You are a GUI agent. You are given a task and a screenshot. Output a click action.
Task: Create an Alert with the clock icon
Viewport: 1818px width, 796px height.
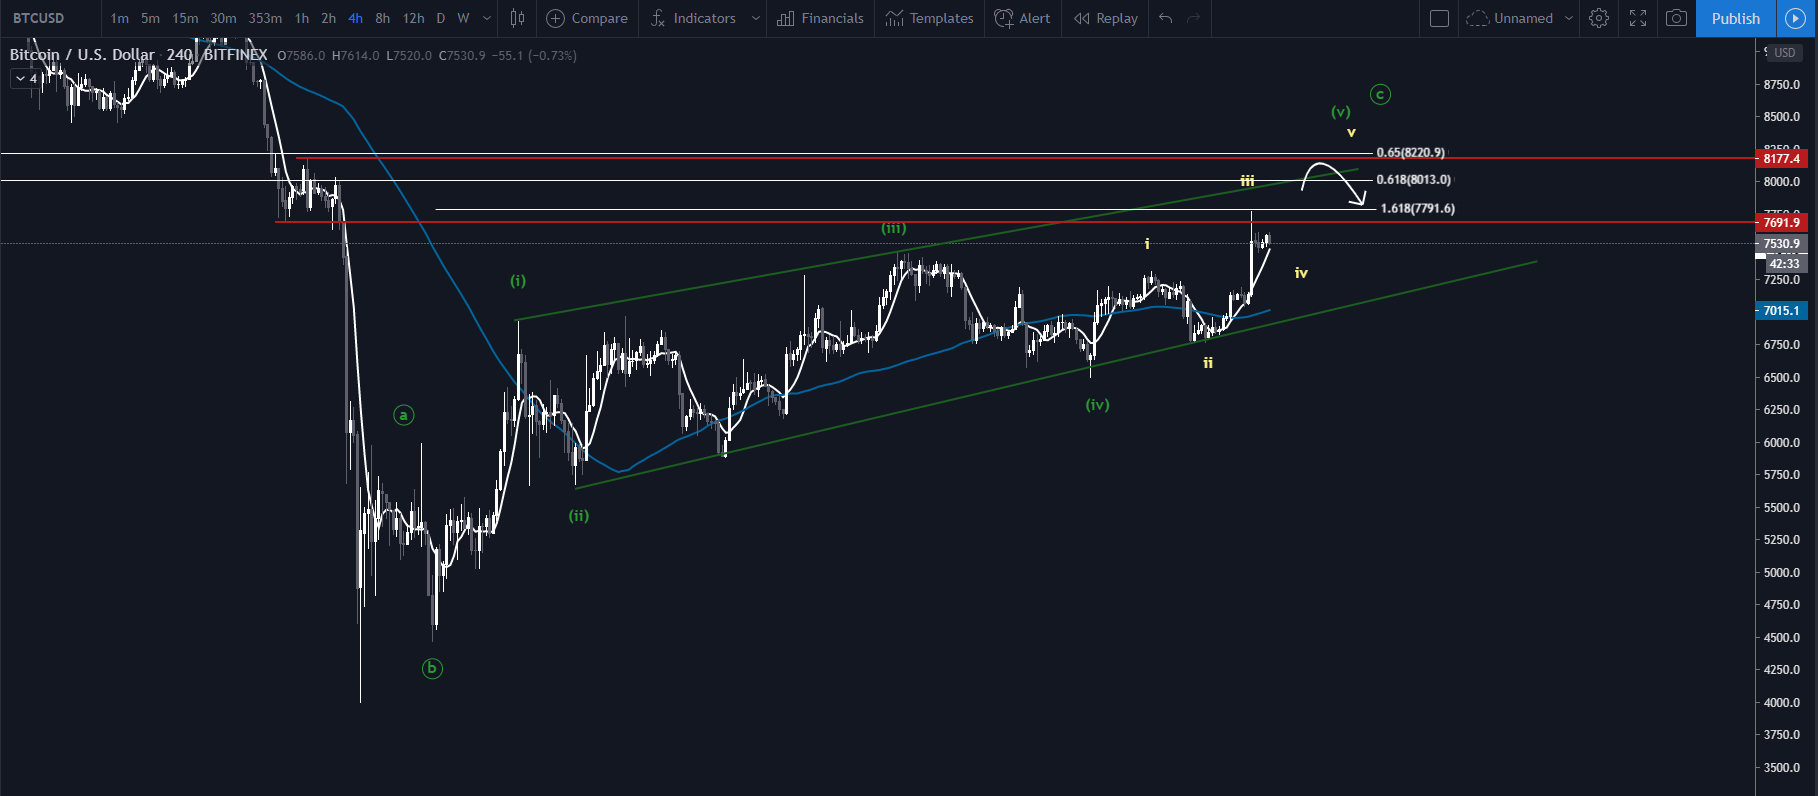(1022, 18)
